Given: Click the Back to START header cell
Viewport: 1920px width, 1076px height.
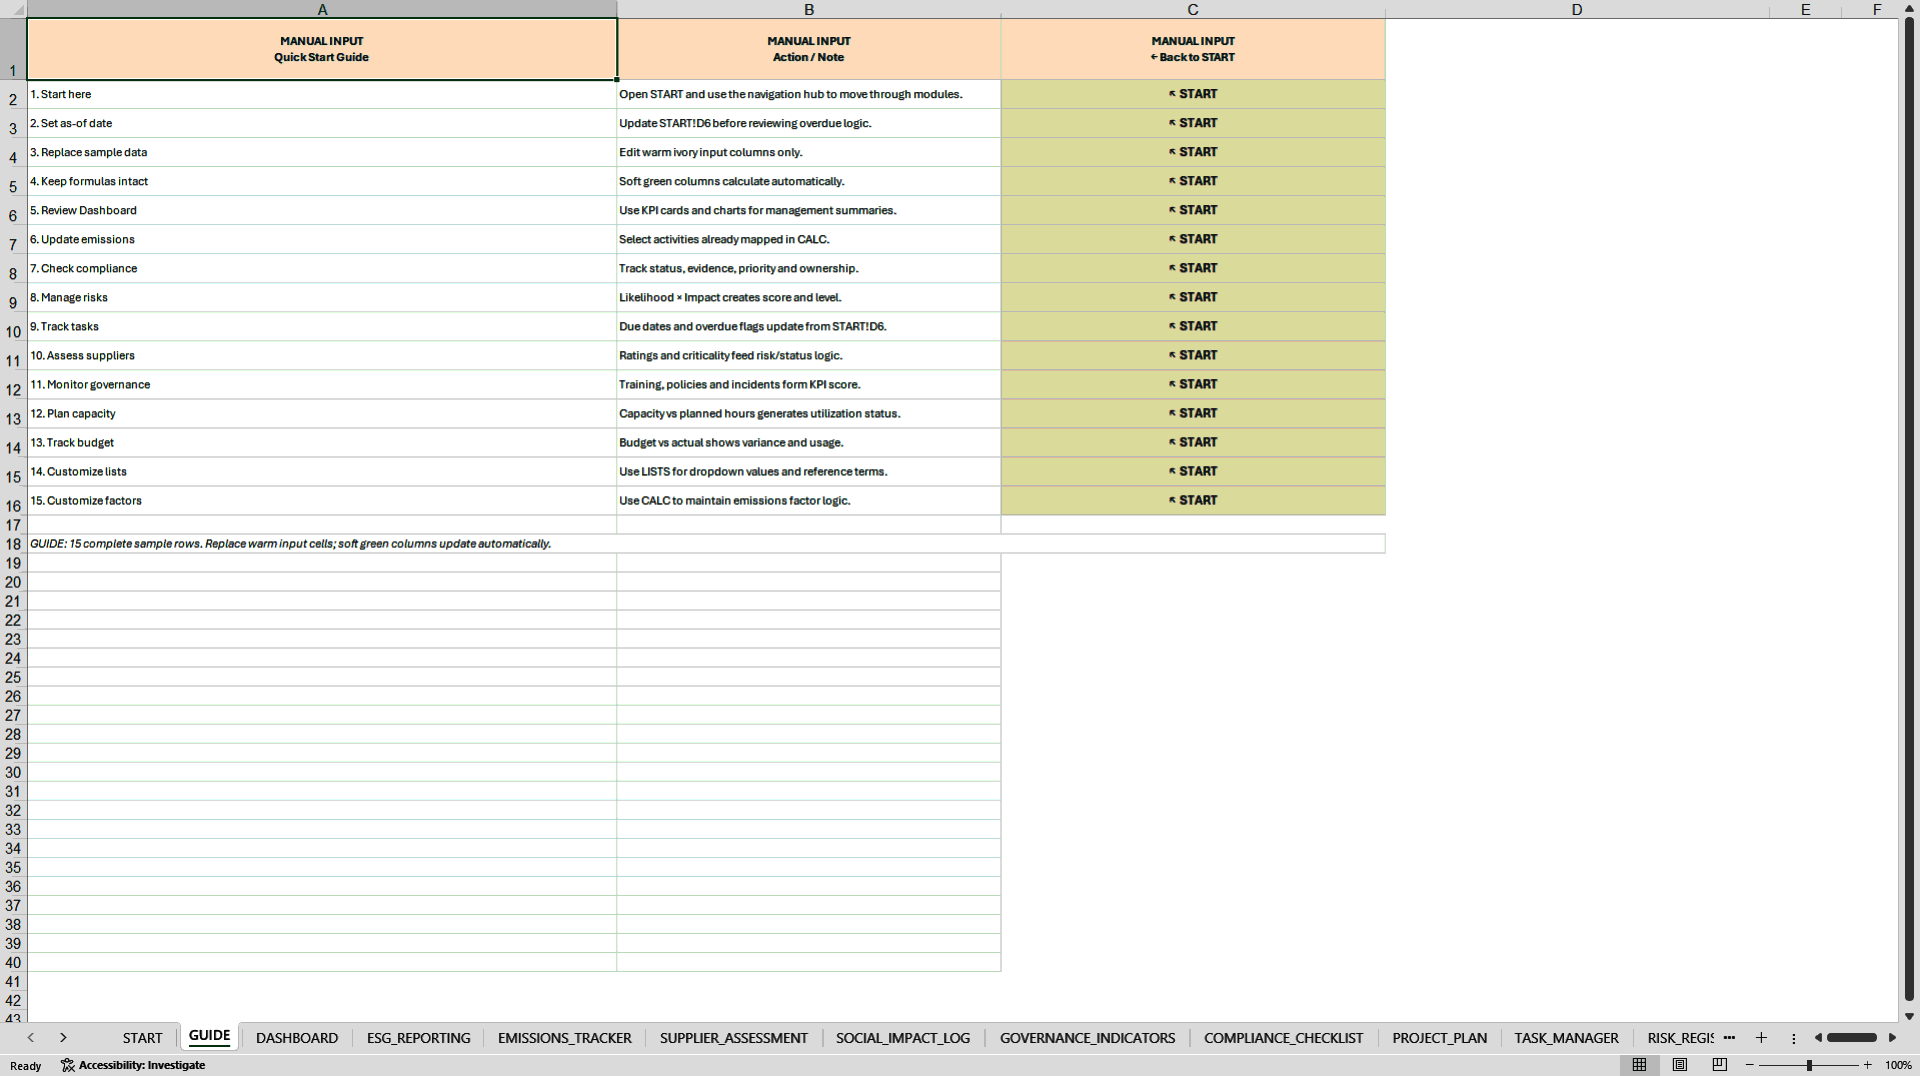Looking at the screenshot, I should coord(1193,49).
